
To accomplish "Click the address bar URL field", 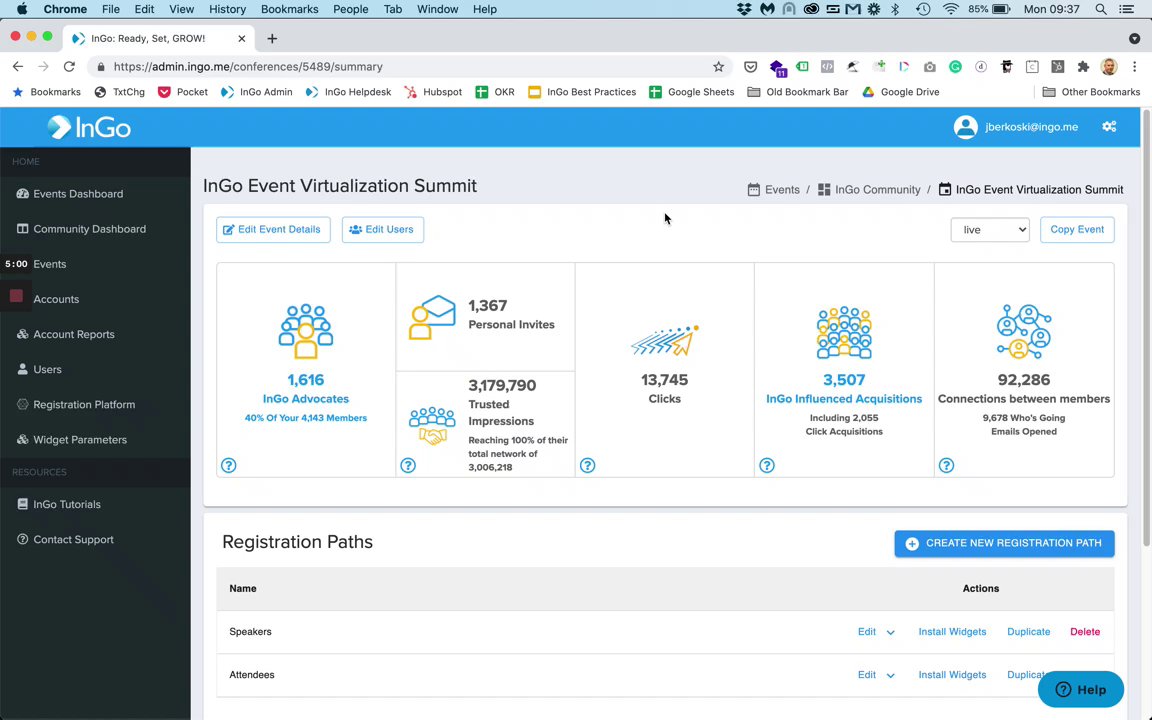I will 411,67.
